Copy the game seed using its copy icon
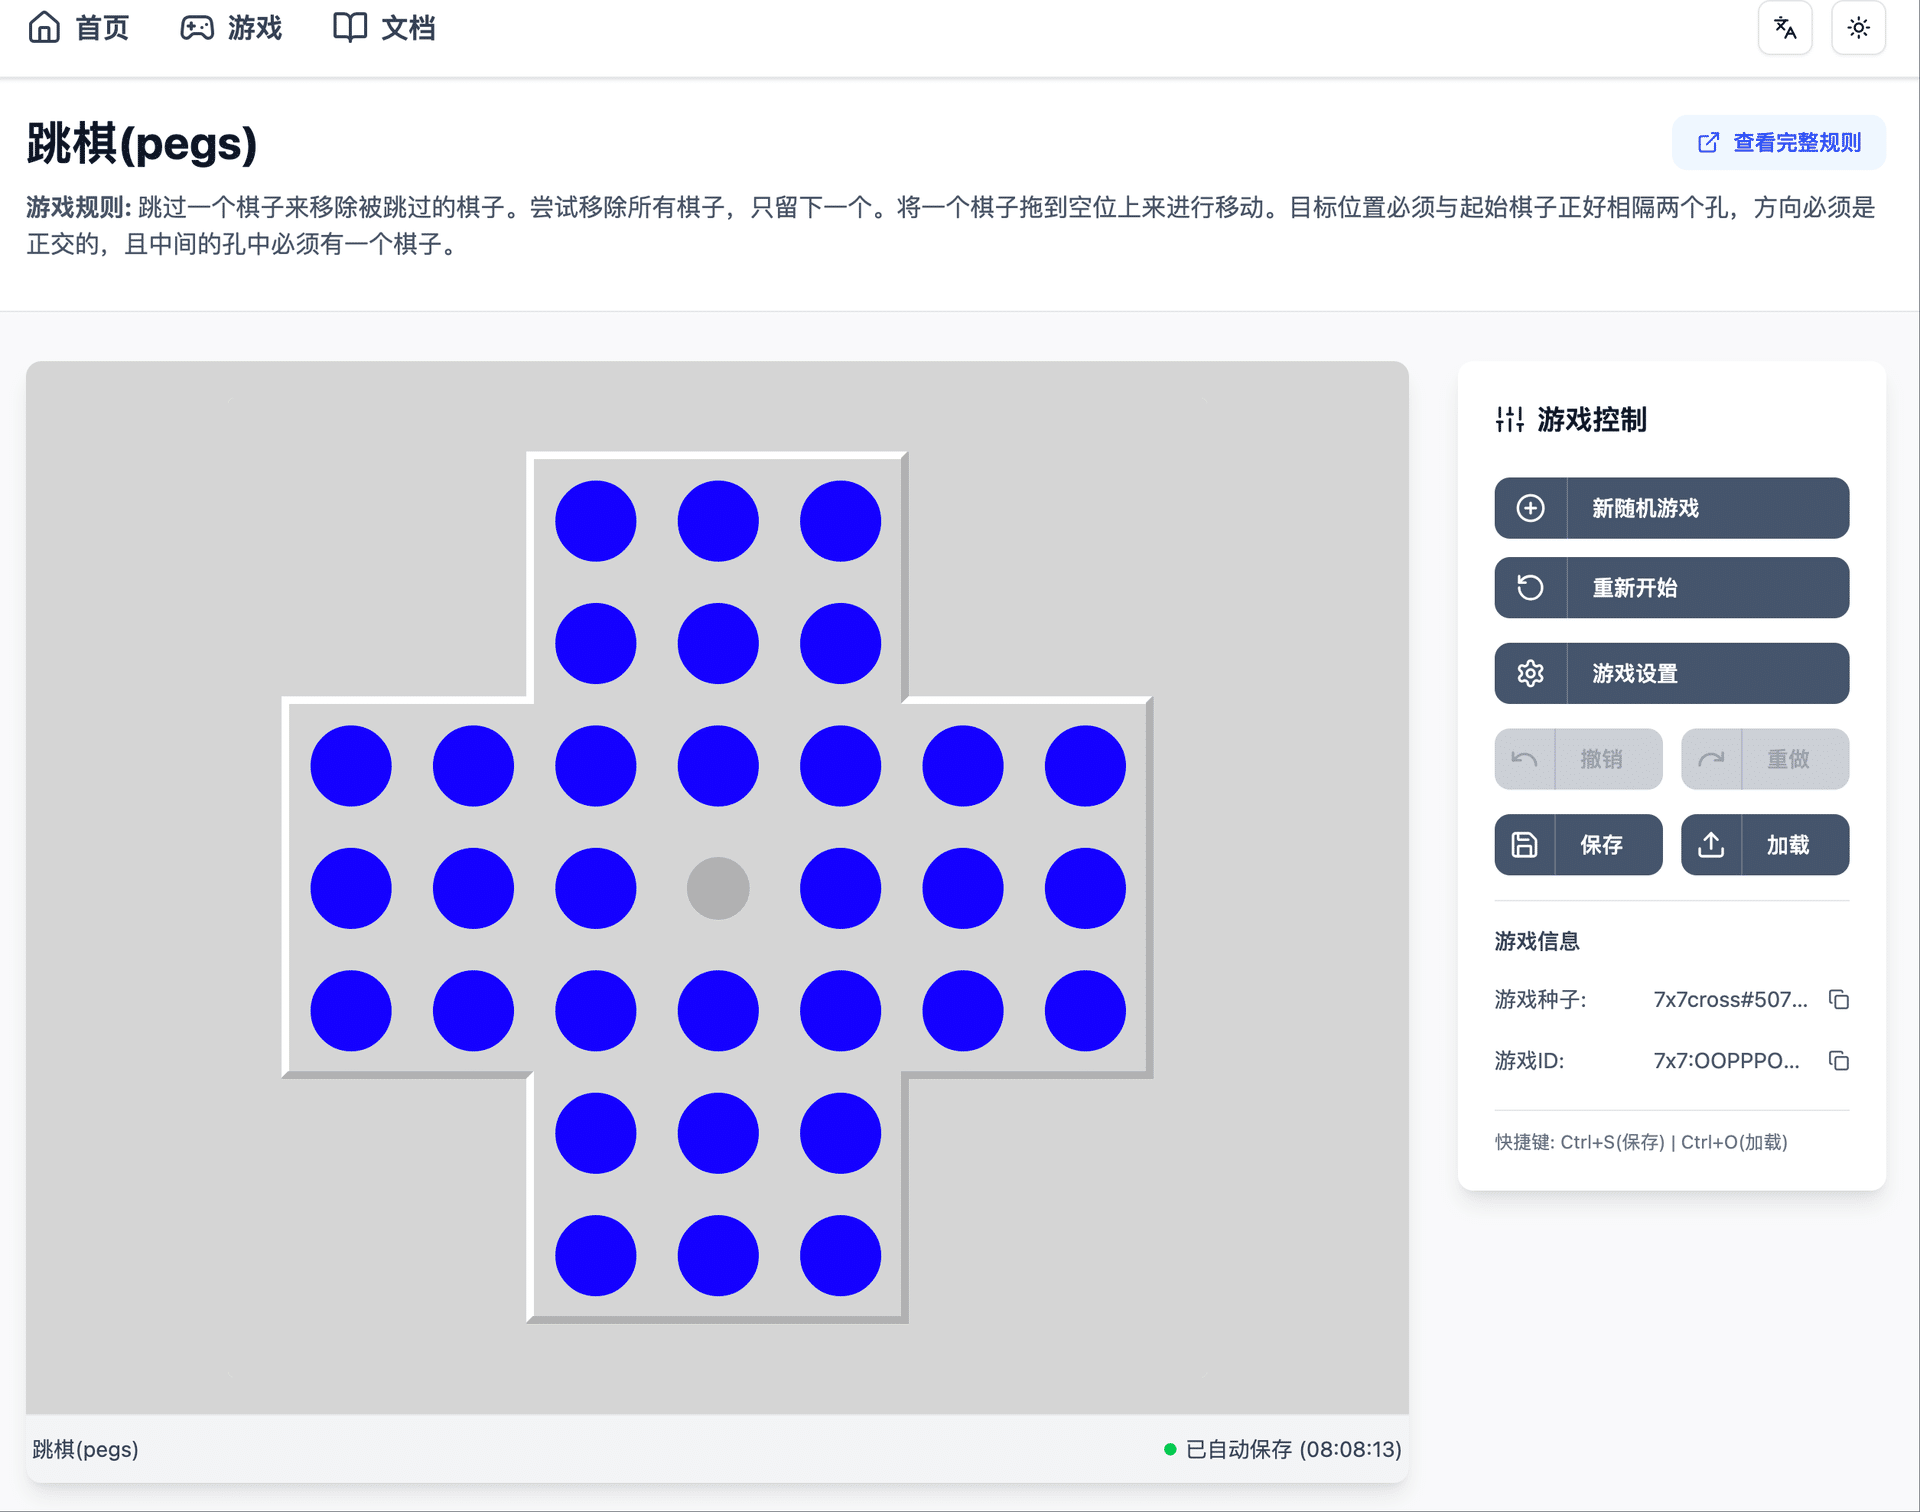This screenshot has width=1920, height=1512. pyautogui.click(x=1840, y=999)
